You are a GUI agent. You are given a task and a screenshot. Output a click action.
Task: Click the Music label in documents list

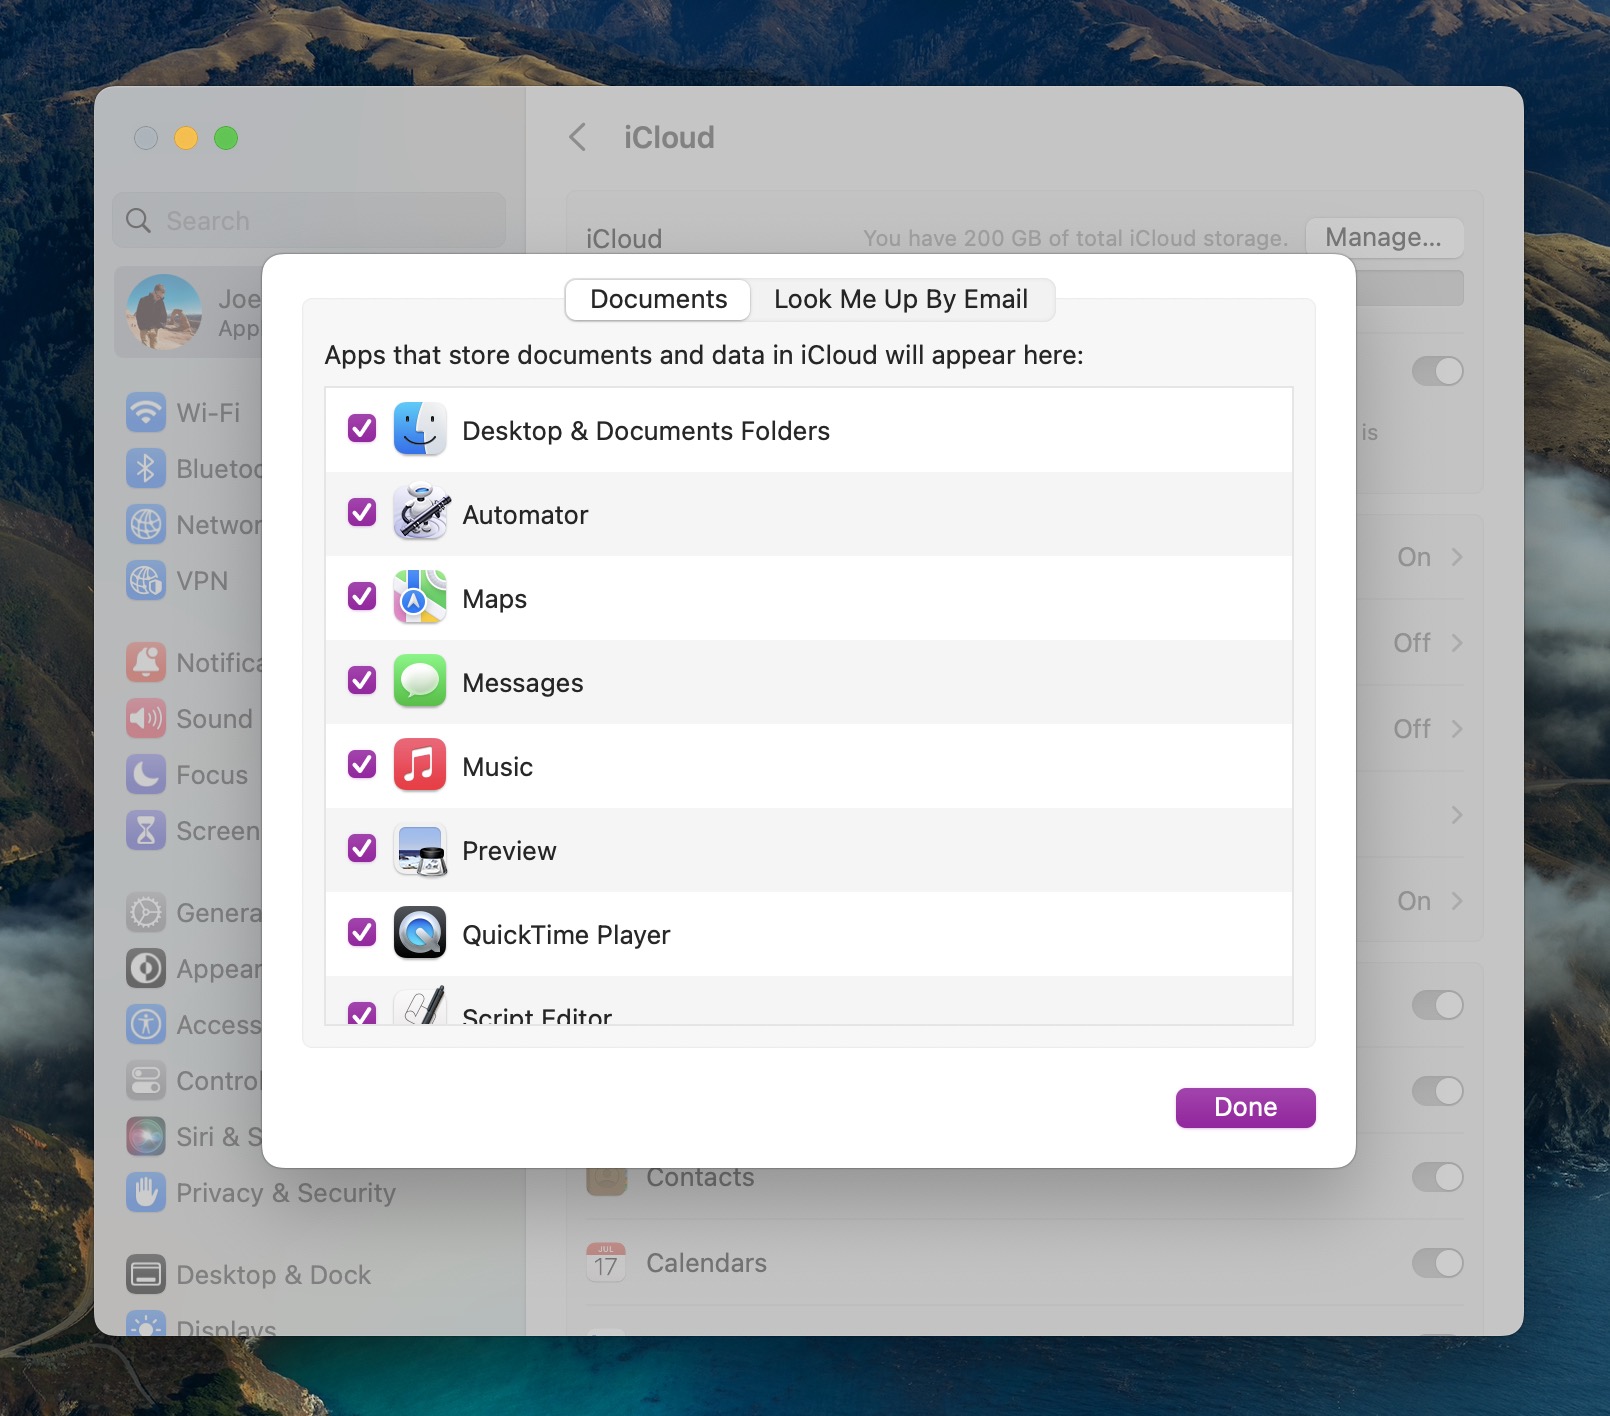(x=497, y=767)
